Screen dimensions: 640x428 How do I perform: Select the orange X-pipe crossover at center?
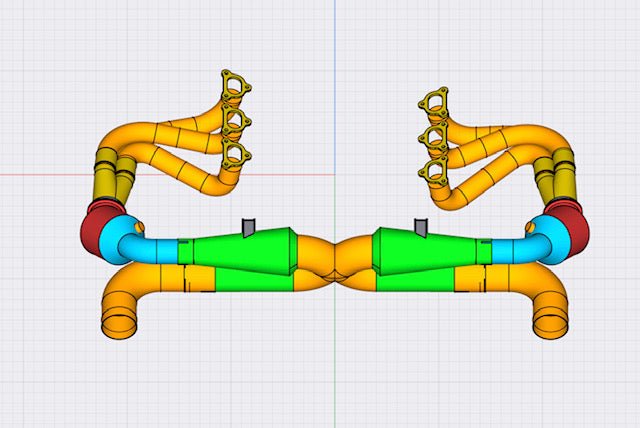337,260
